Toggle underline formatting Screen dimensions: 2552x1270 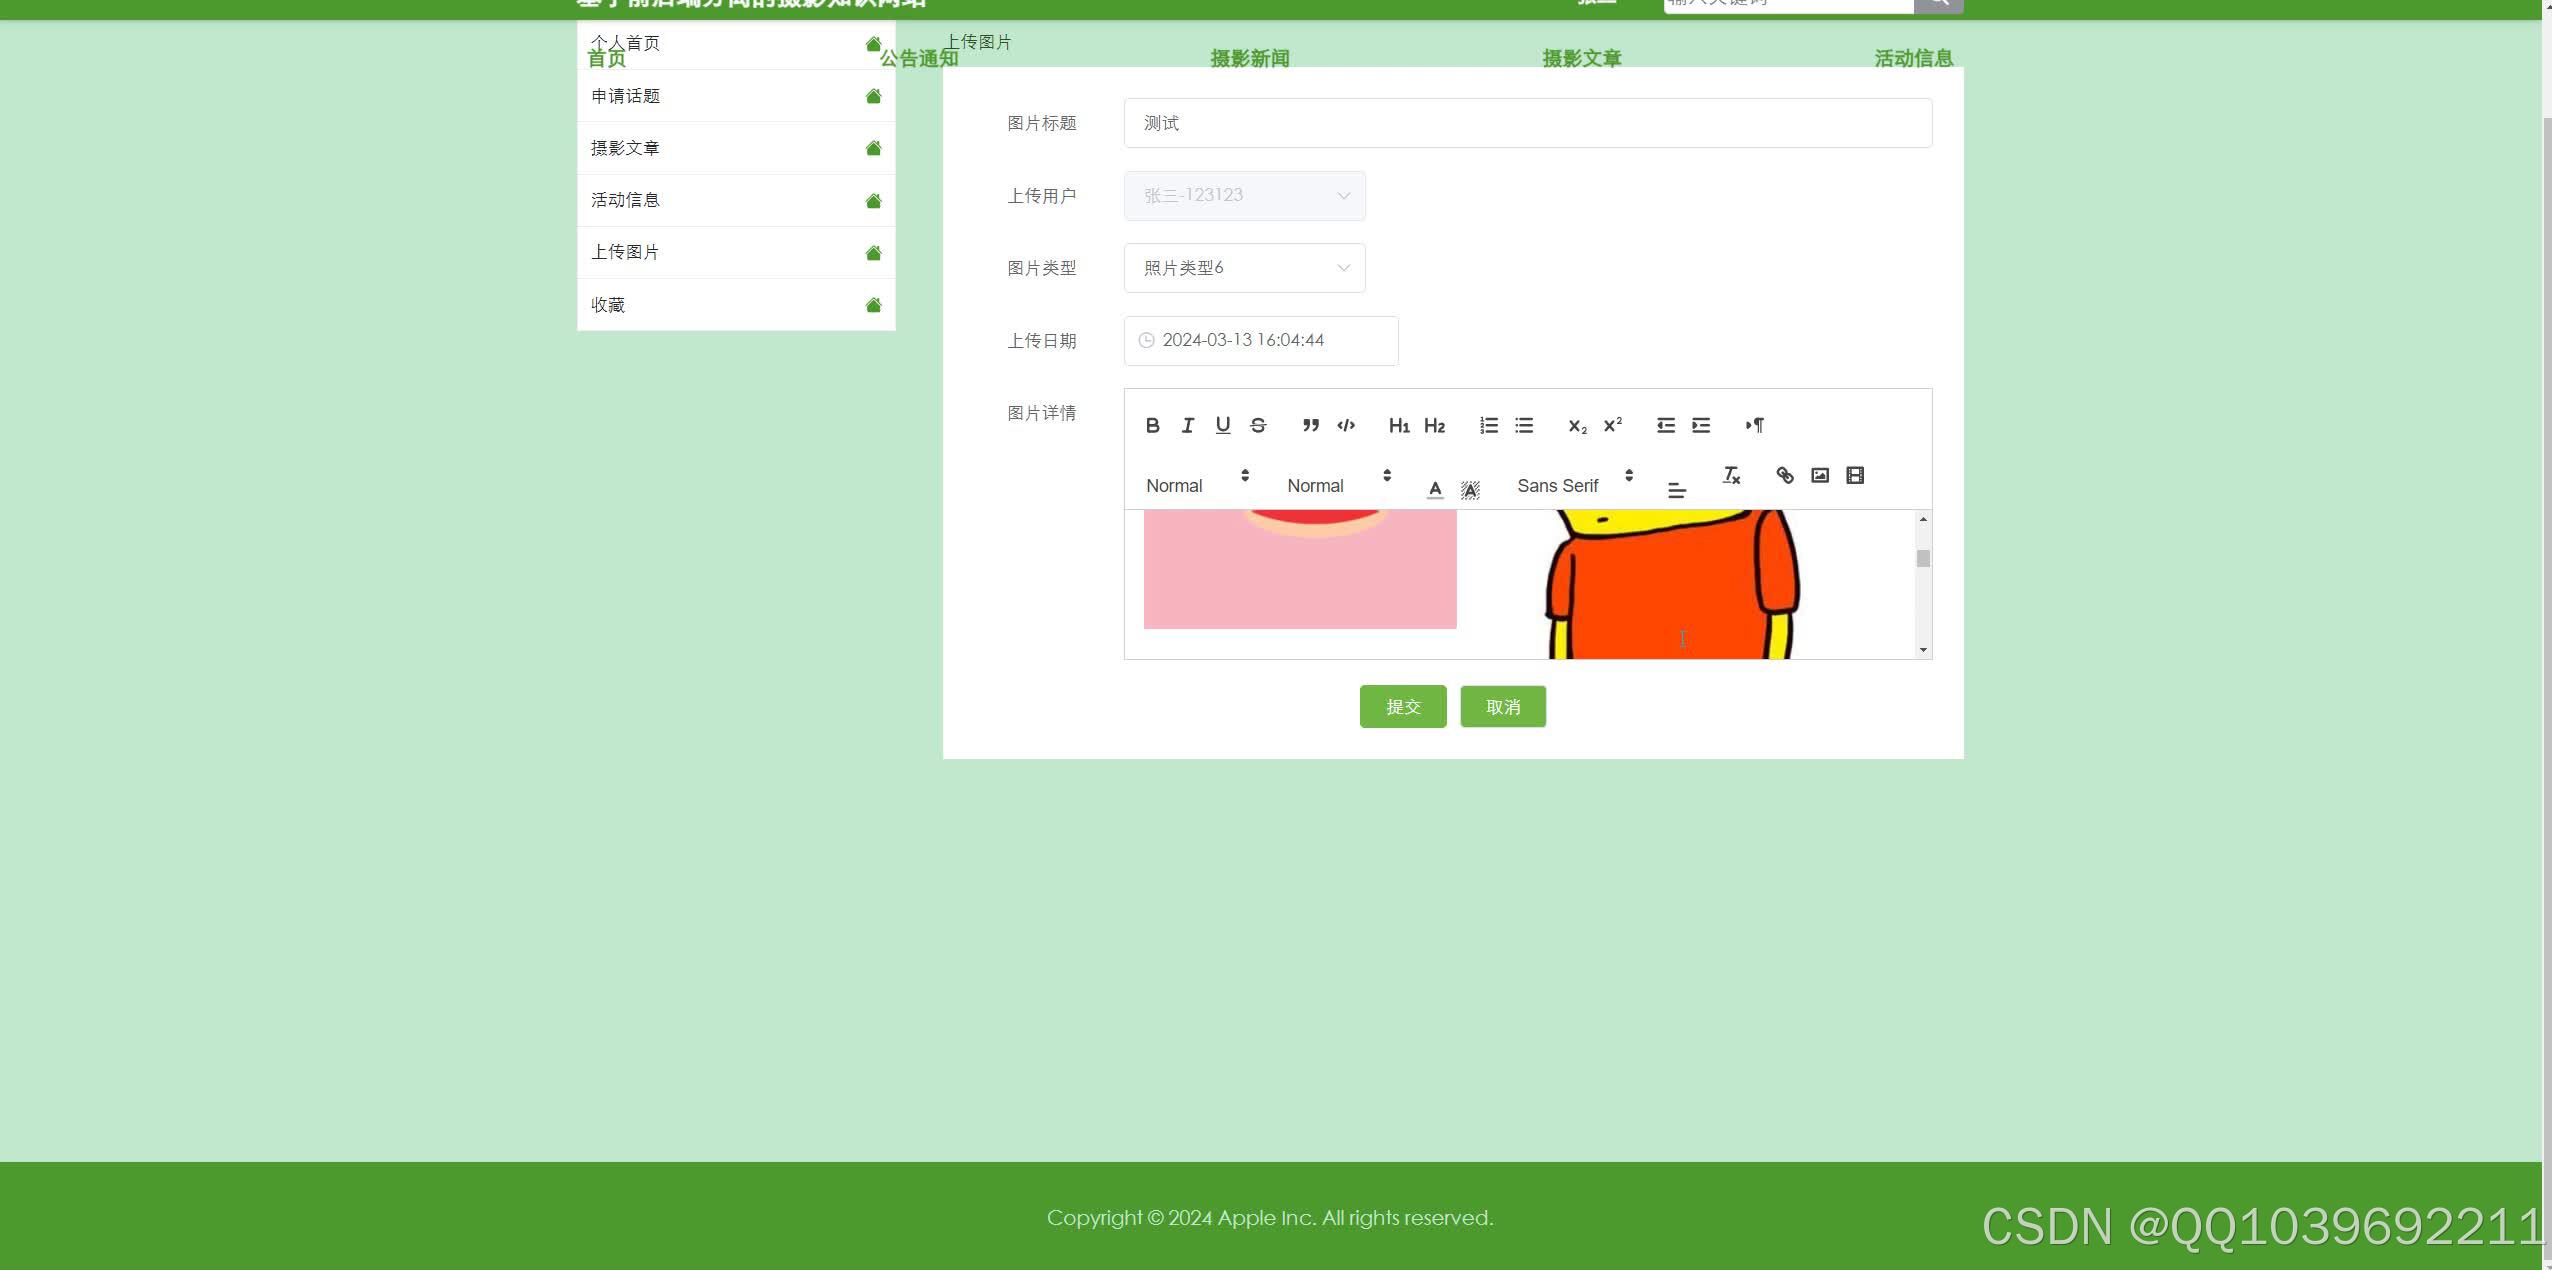[1222, 425]
